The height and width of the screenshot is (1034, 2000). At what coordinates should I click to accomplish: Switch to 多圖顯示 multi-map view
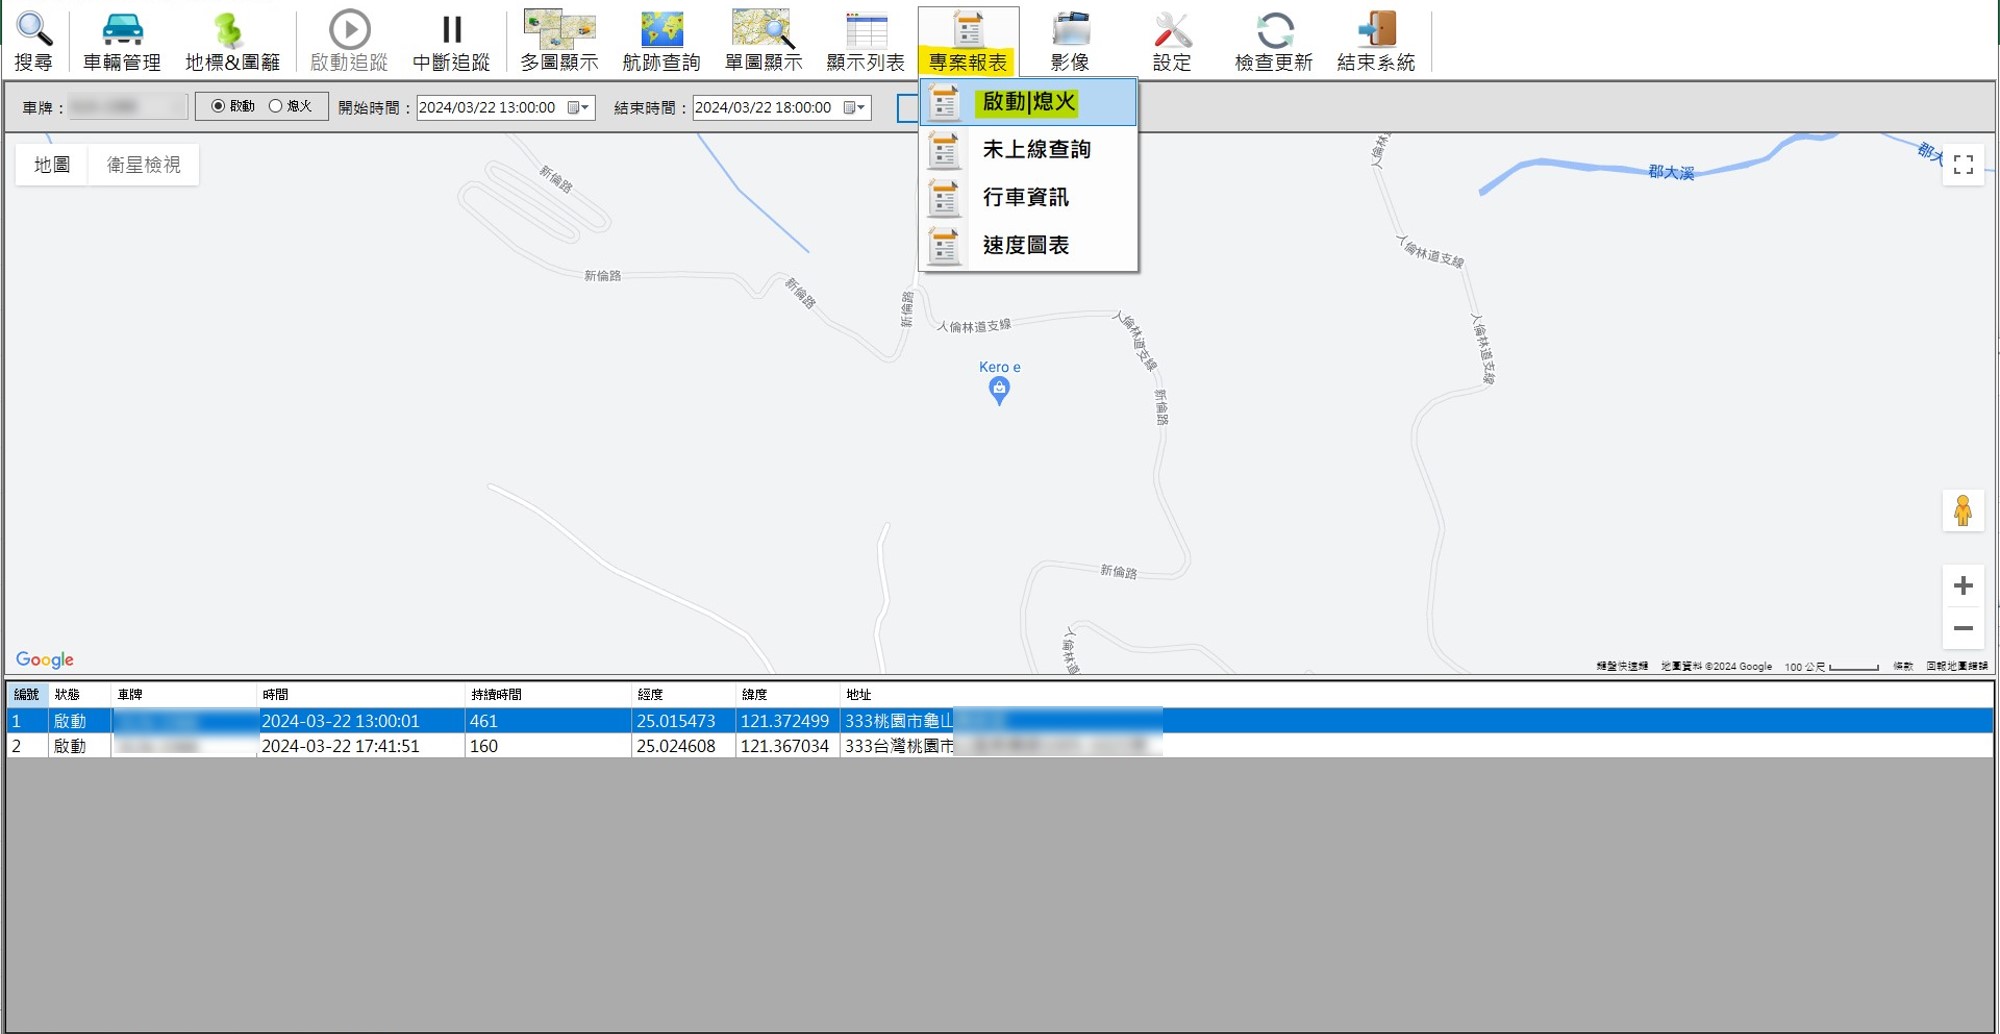559,41
